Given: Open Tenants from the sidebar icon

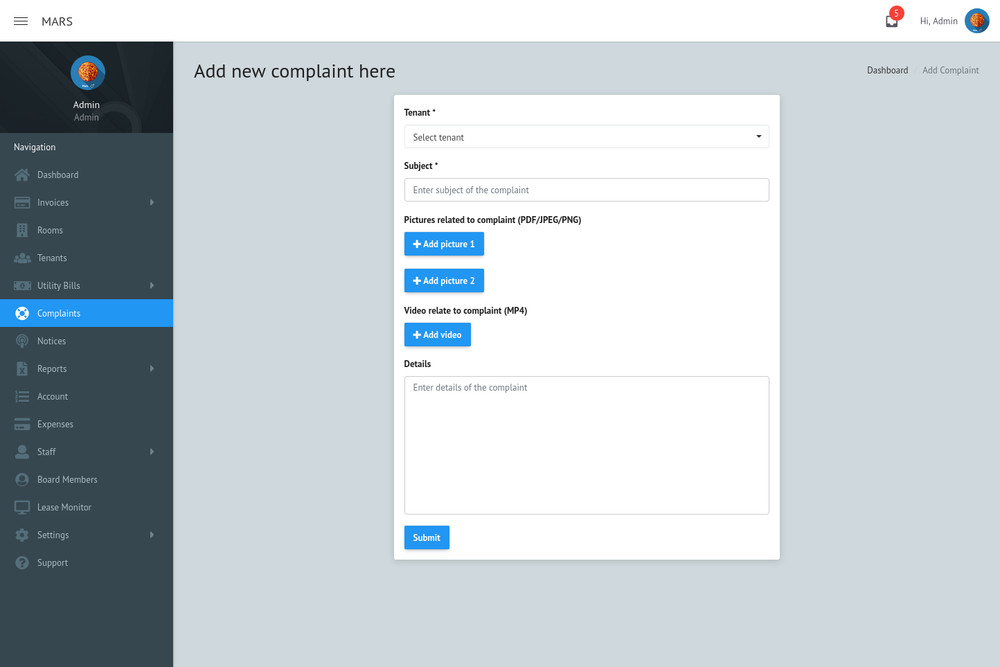Looking at the screenshot, I should pos(21,257).
